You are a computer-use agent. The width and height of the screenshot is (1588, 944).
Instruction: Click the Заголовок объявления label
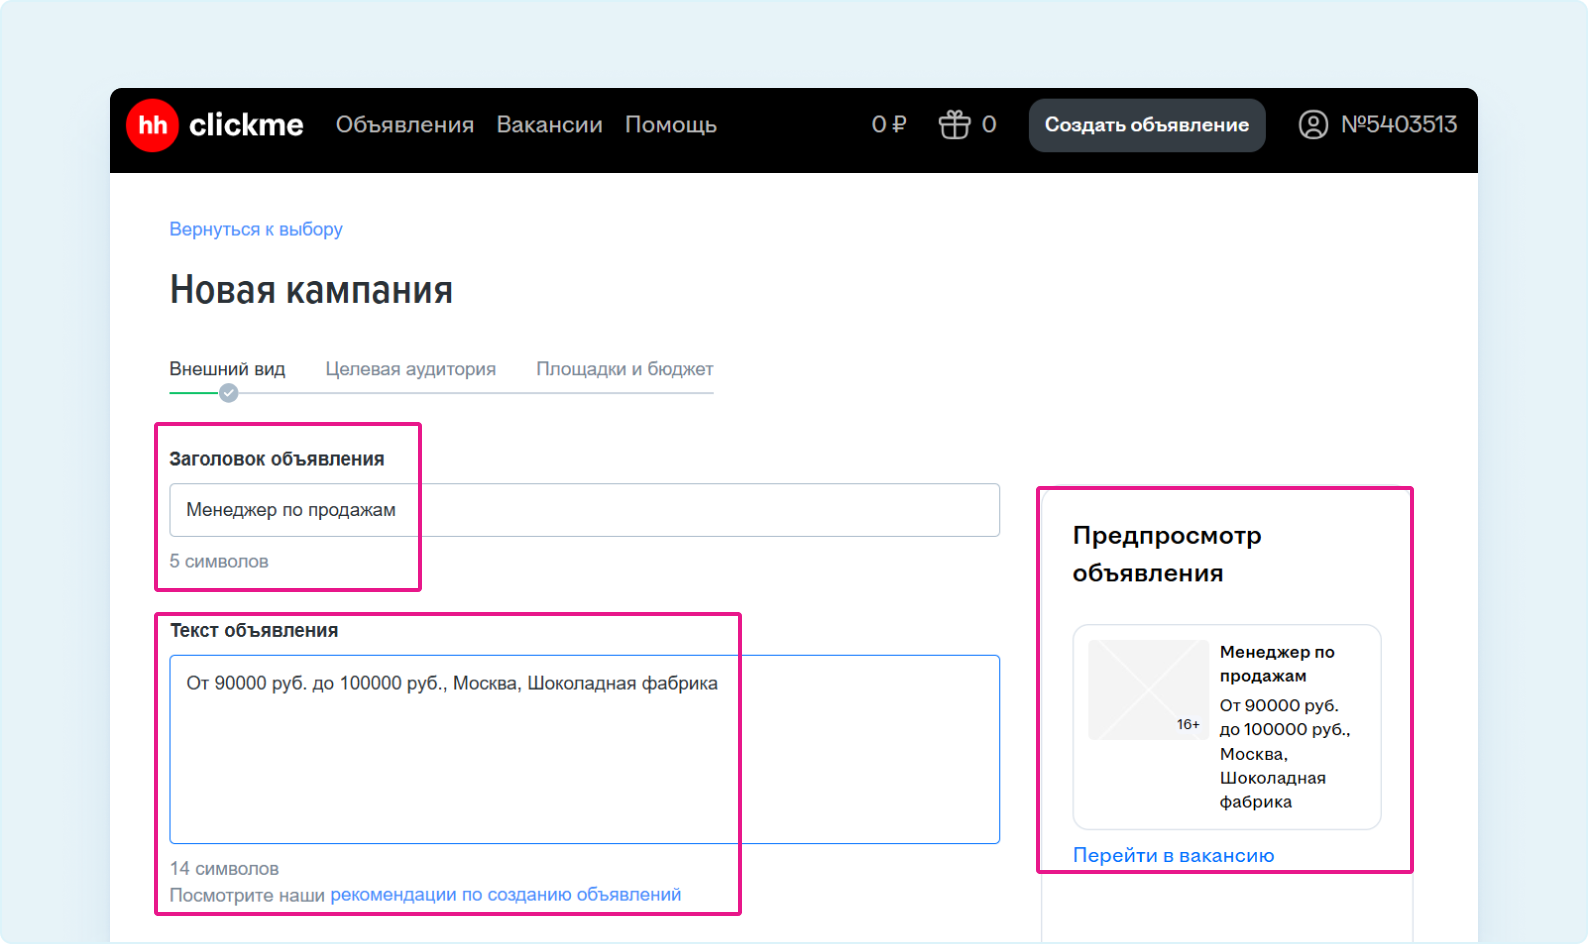point(277,459)
